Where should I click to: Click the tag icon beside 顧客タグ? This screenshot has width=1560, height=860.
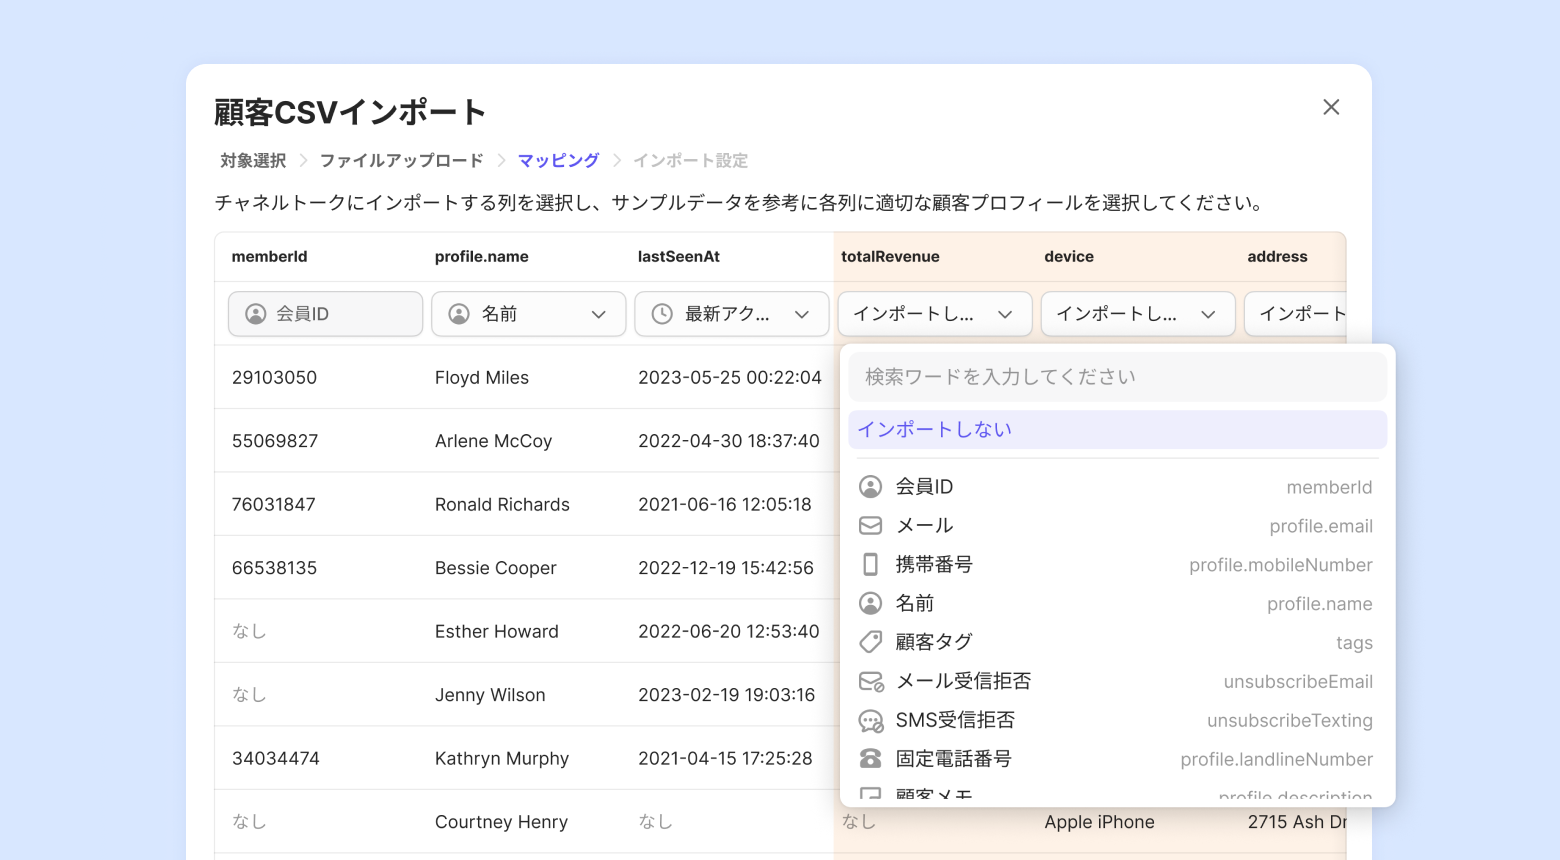870,642
